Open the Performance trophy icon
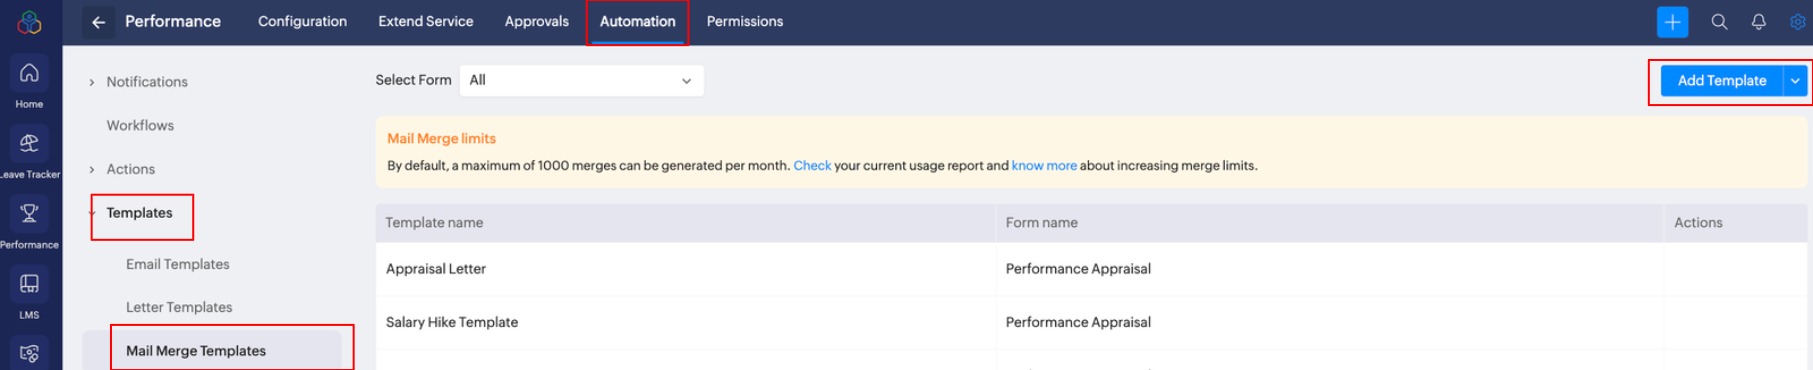1813x370 pixels. coord(29,213)
